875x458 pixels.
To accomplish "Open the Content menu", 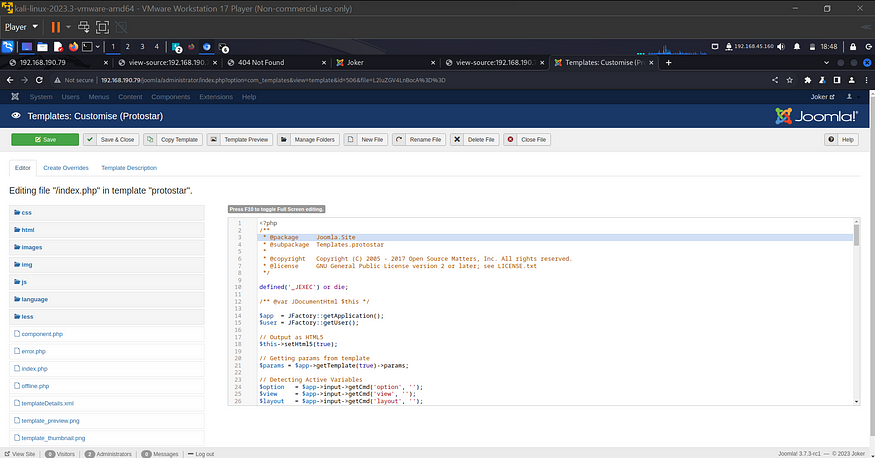I will tap(130, 97).
